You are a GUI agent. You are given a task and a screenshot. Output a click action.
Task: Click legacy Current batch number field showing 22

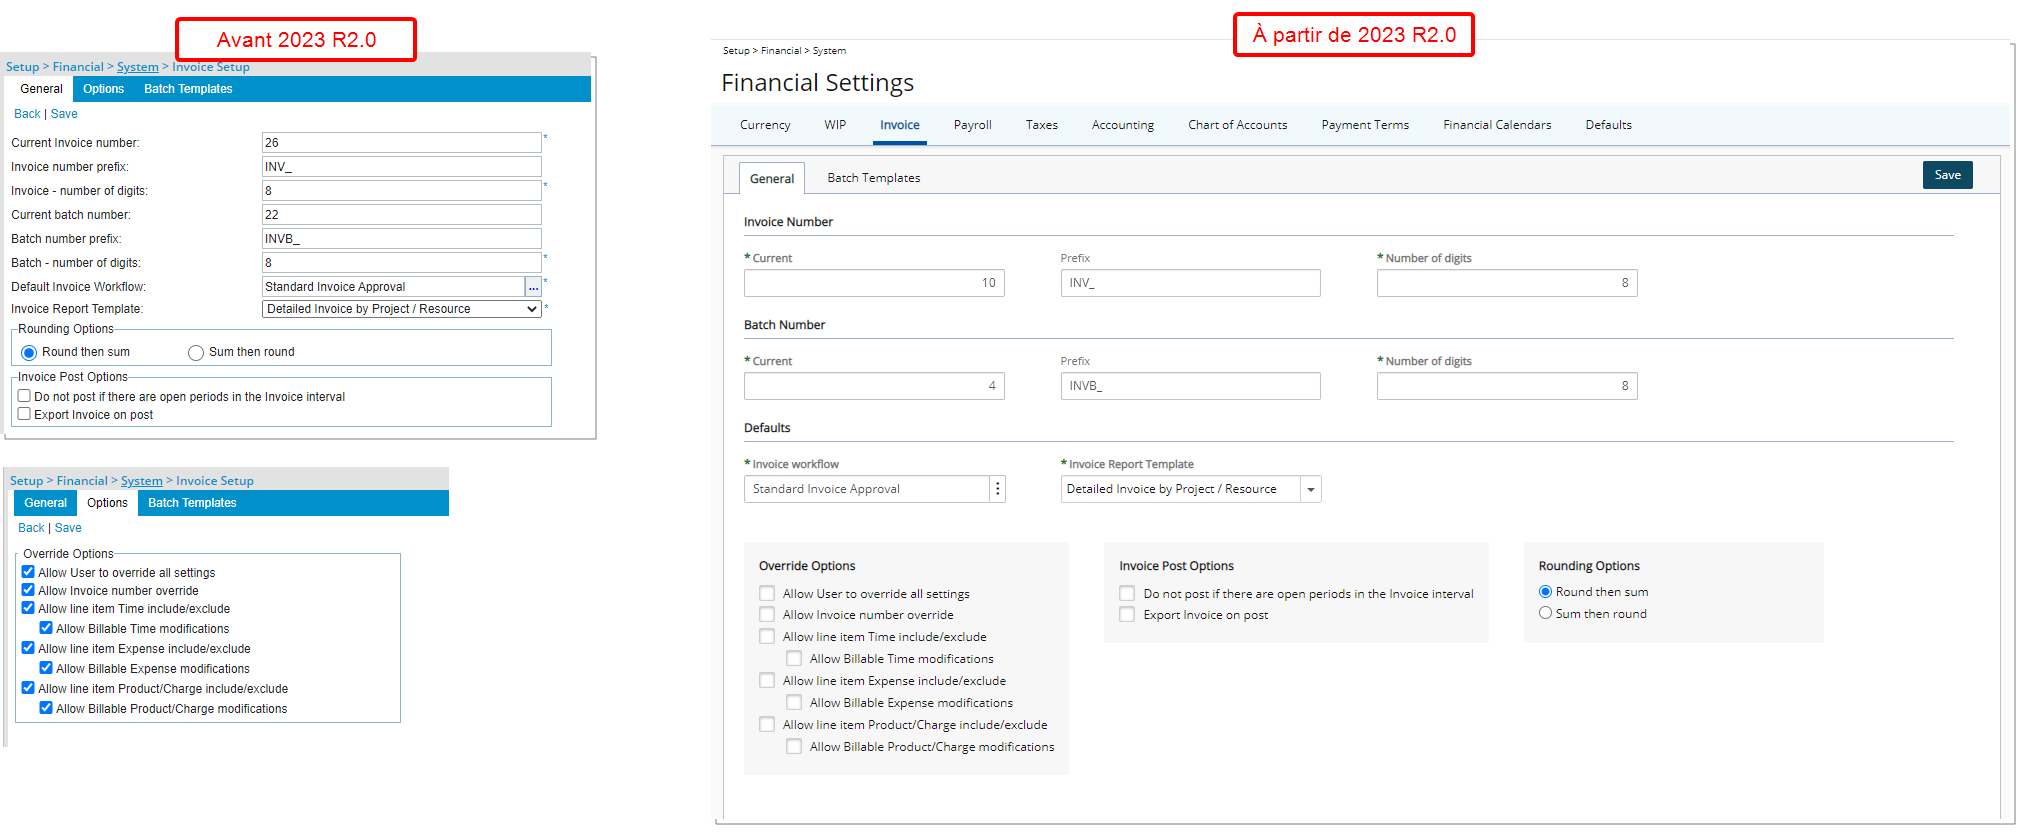pyautogui.click(x=402, y=215)
